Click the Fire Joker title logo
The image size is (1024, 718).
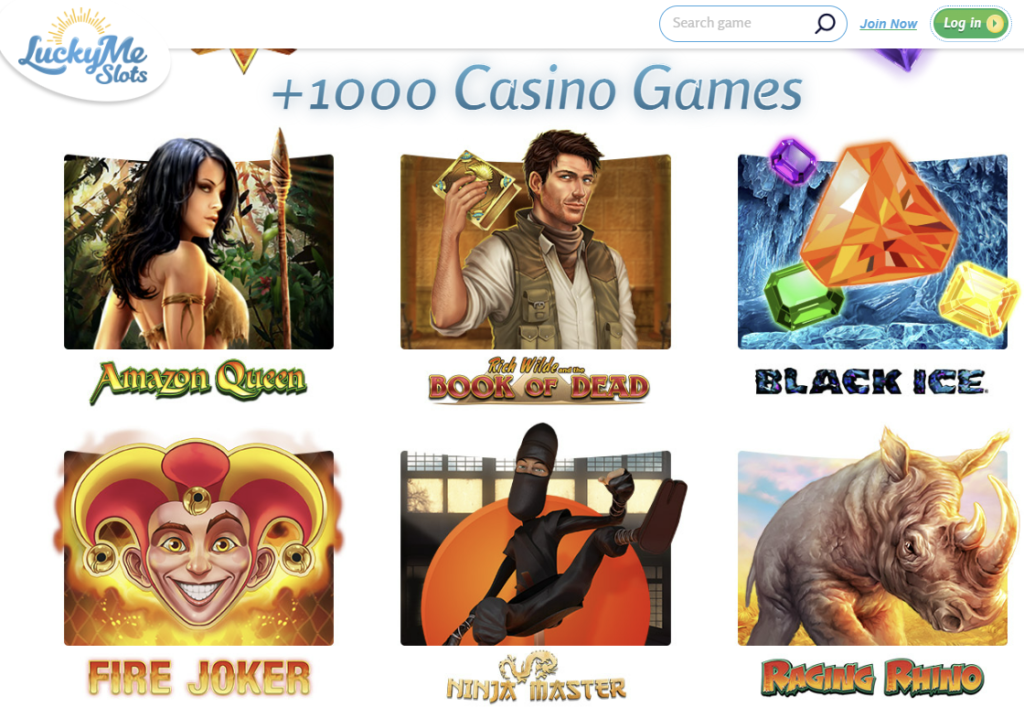pyautogui.click(x=199, y=677)
